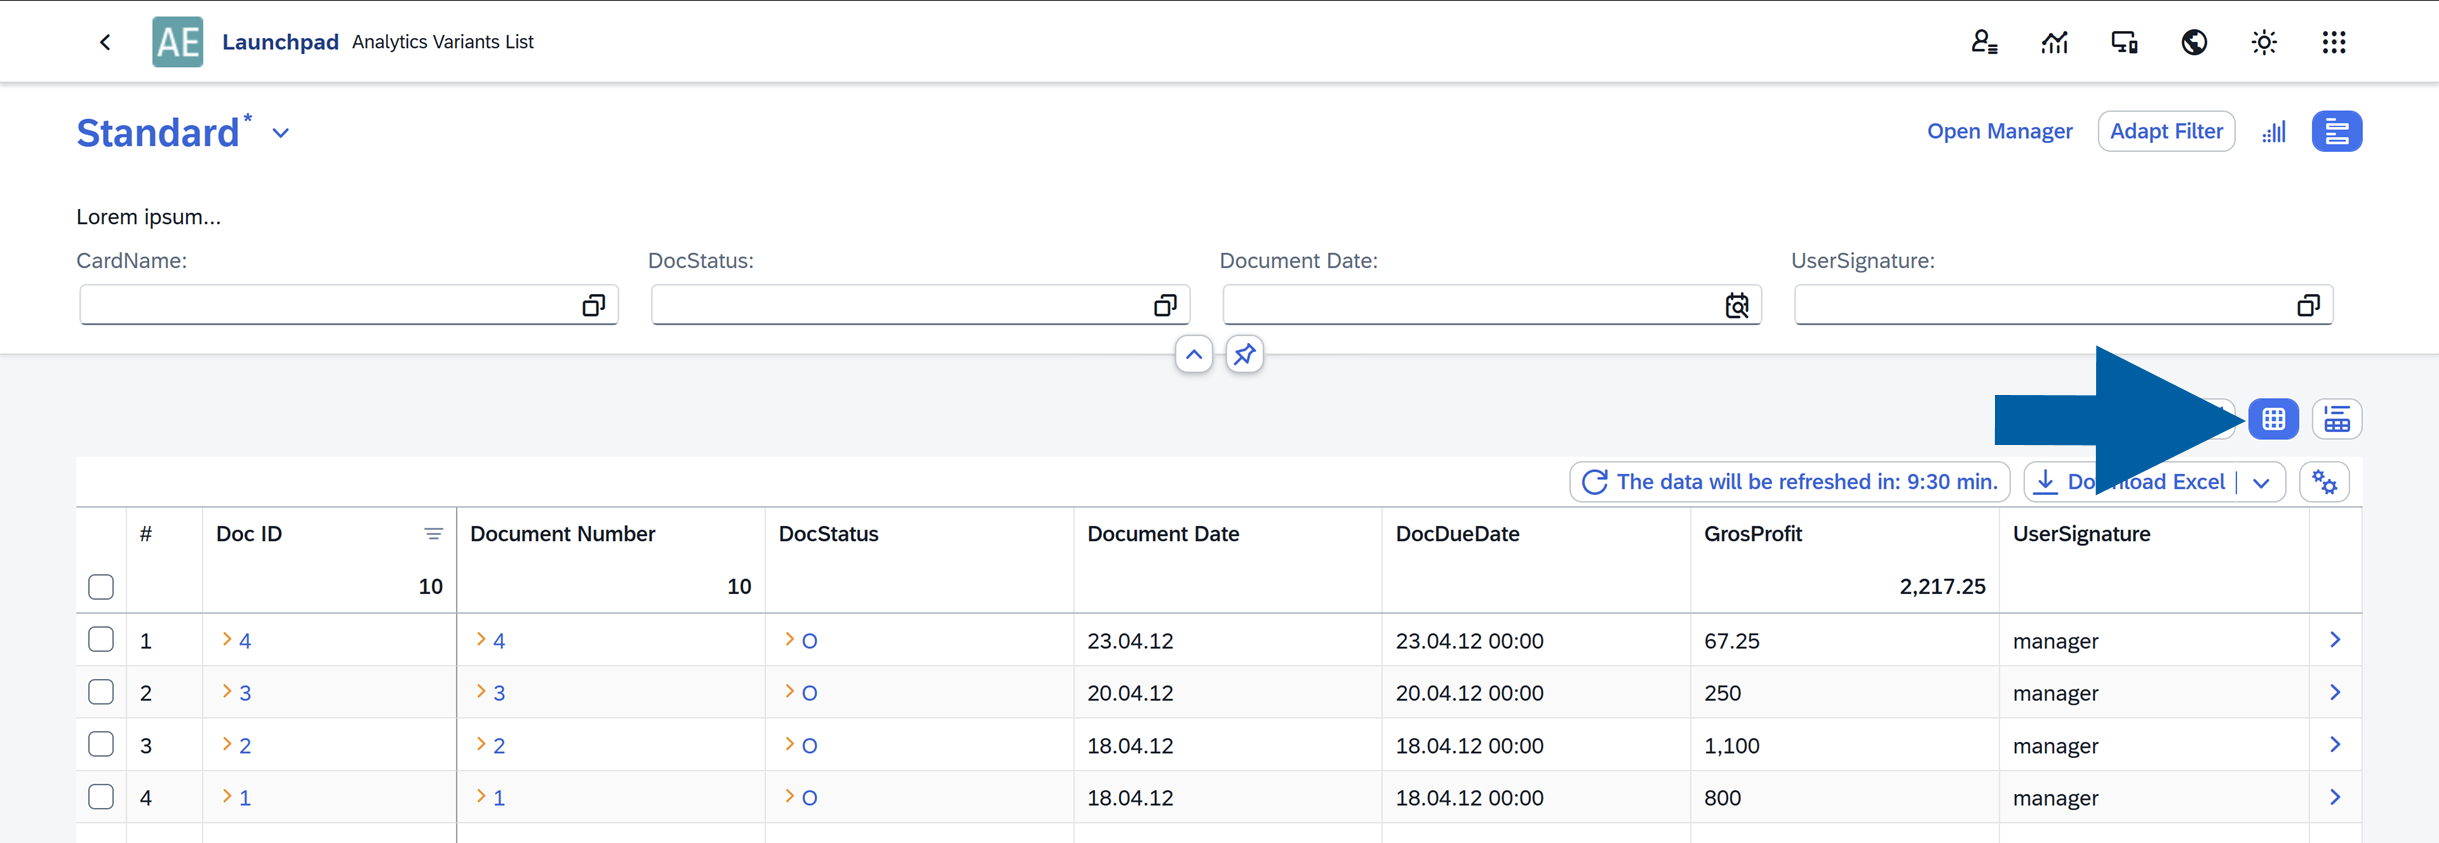Click the analytics chart icon in header
This screenshot has height=843, width=2439.
pos(2054,42)
